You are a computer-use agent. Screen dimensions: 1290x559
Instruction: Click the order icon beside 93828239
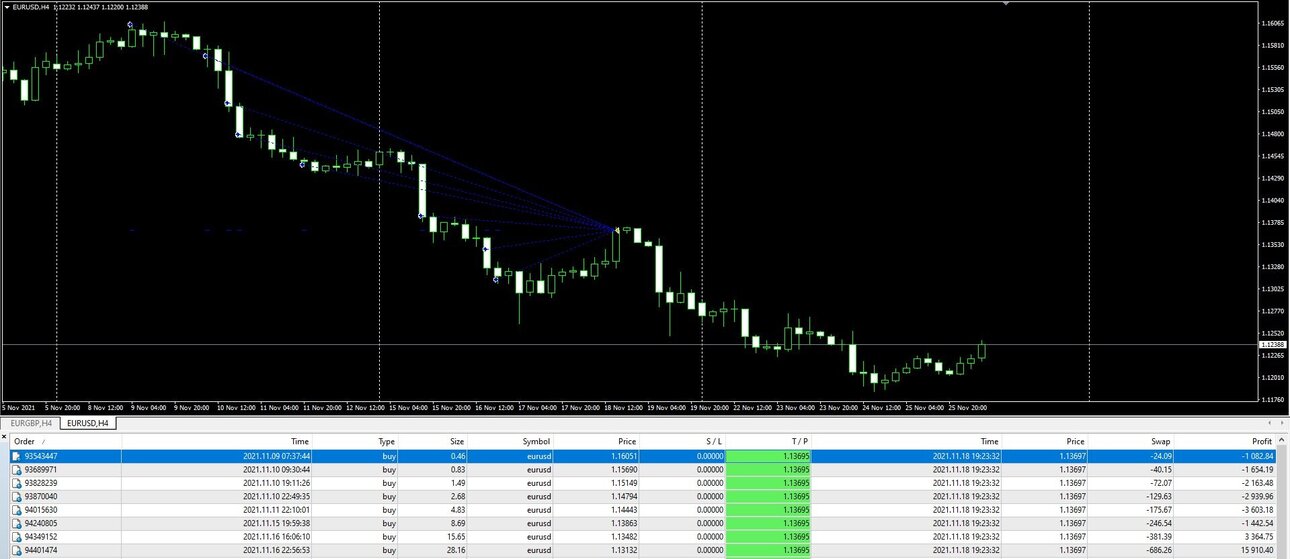tap(16, 482)
